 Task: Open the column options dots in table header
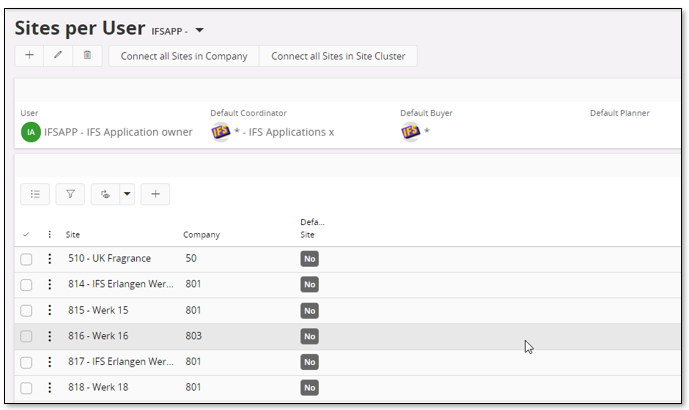click(x=50, y=234)
